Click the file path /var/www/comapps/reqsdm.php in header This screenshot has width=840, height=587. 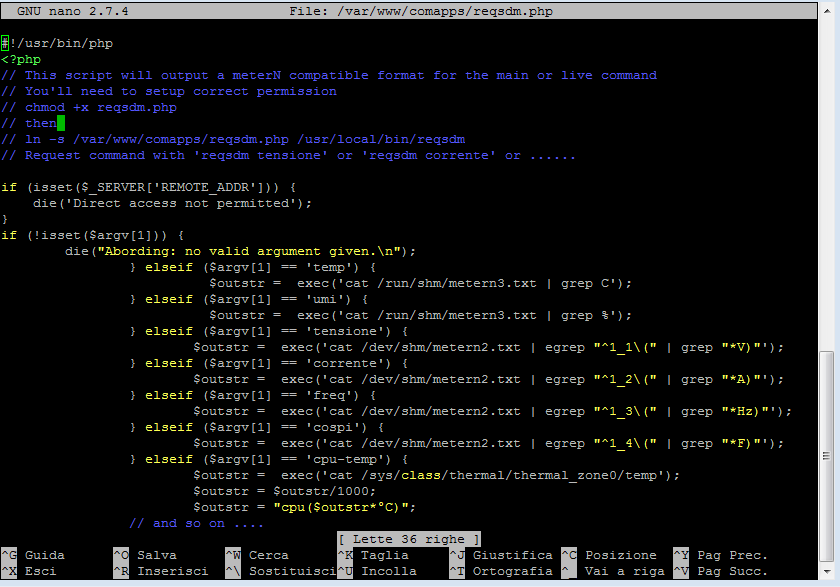coord(445,11)
